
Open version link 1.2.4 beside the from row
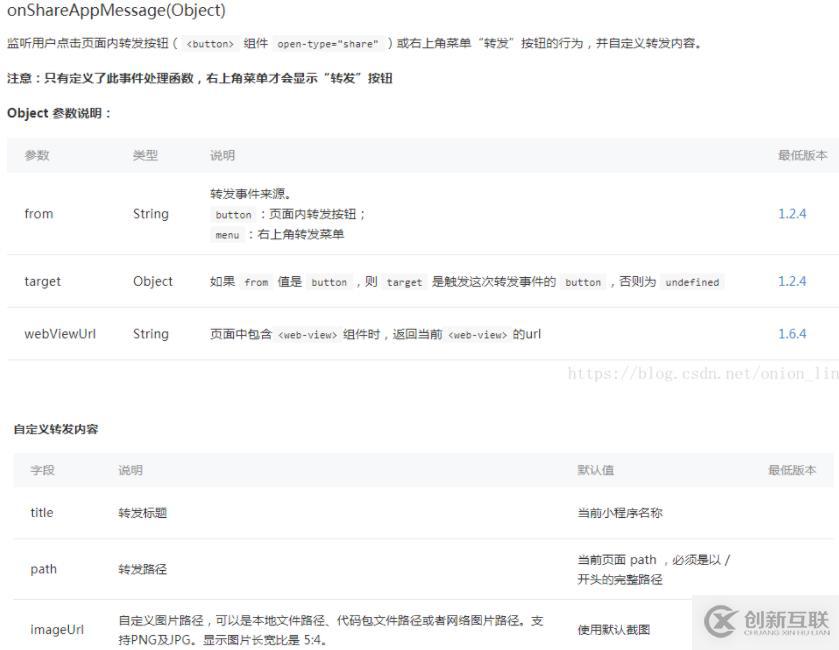point(794,213)
